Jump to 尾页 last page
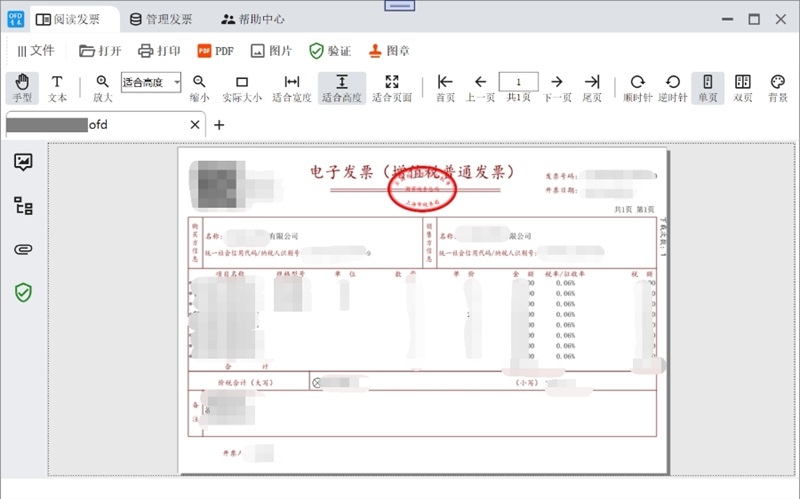Image resolution: width=800 pixels, height=499 pixels. (592, 88)
